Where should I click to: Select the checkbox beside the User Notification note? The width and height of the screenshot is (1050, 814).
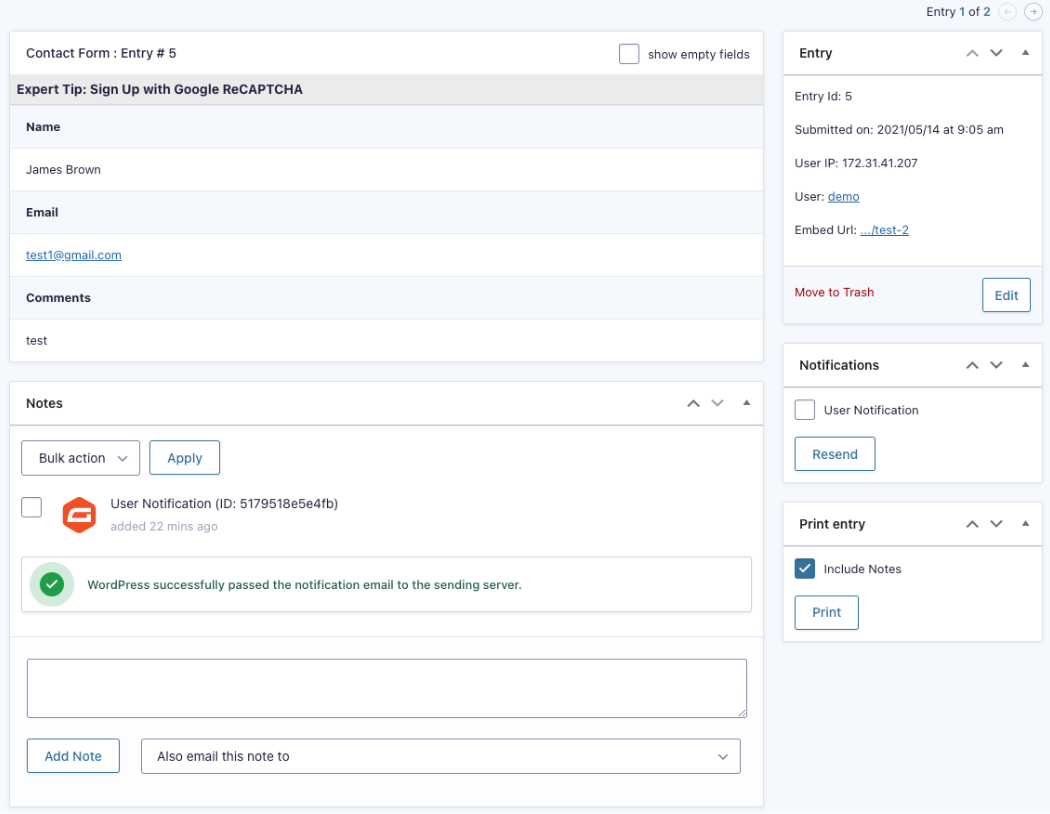[31, 508]
